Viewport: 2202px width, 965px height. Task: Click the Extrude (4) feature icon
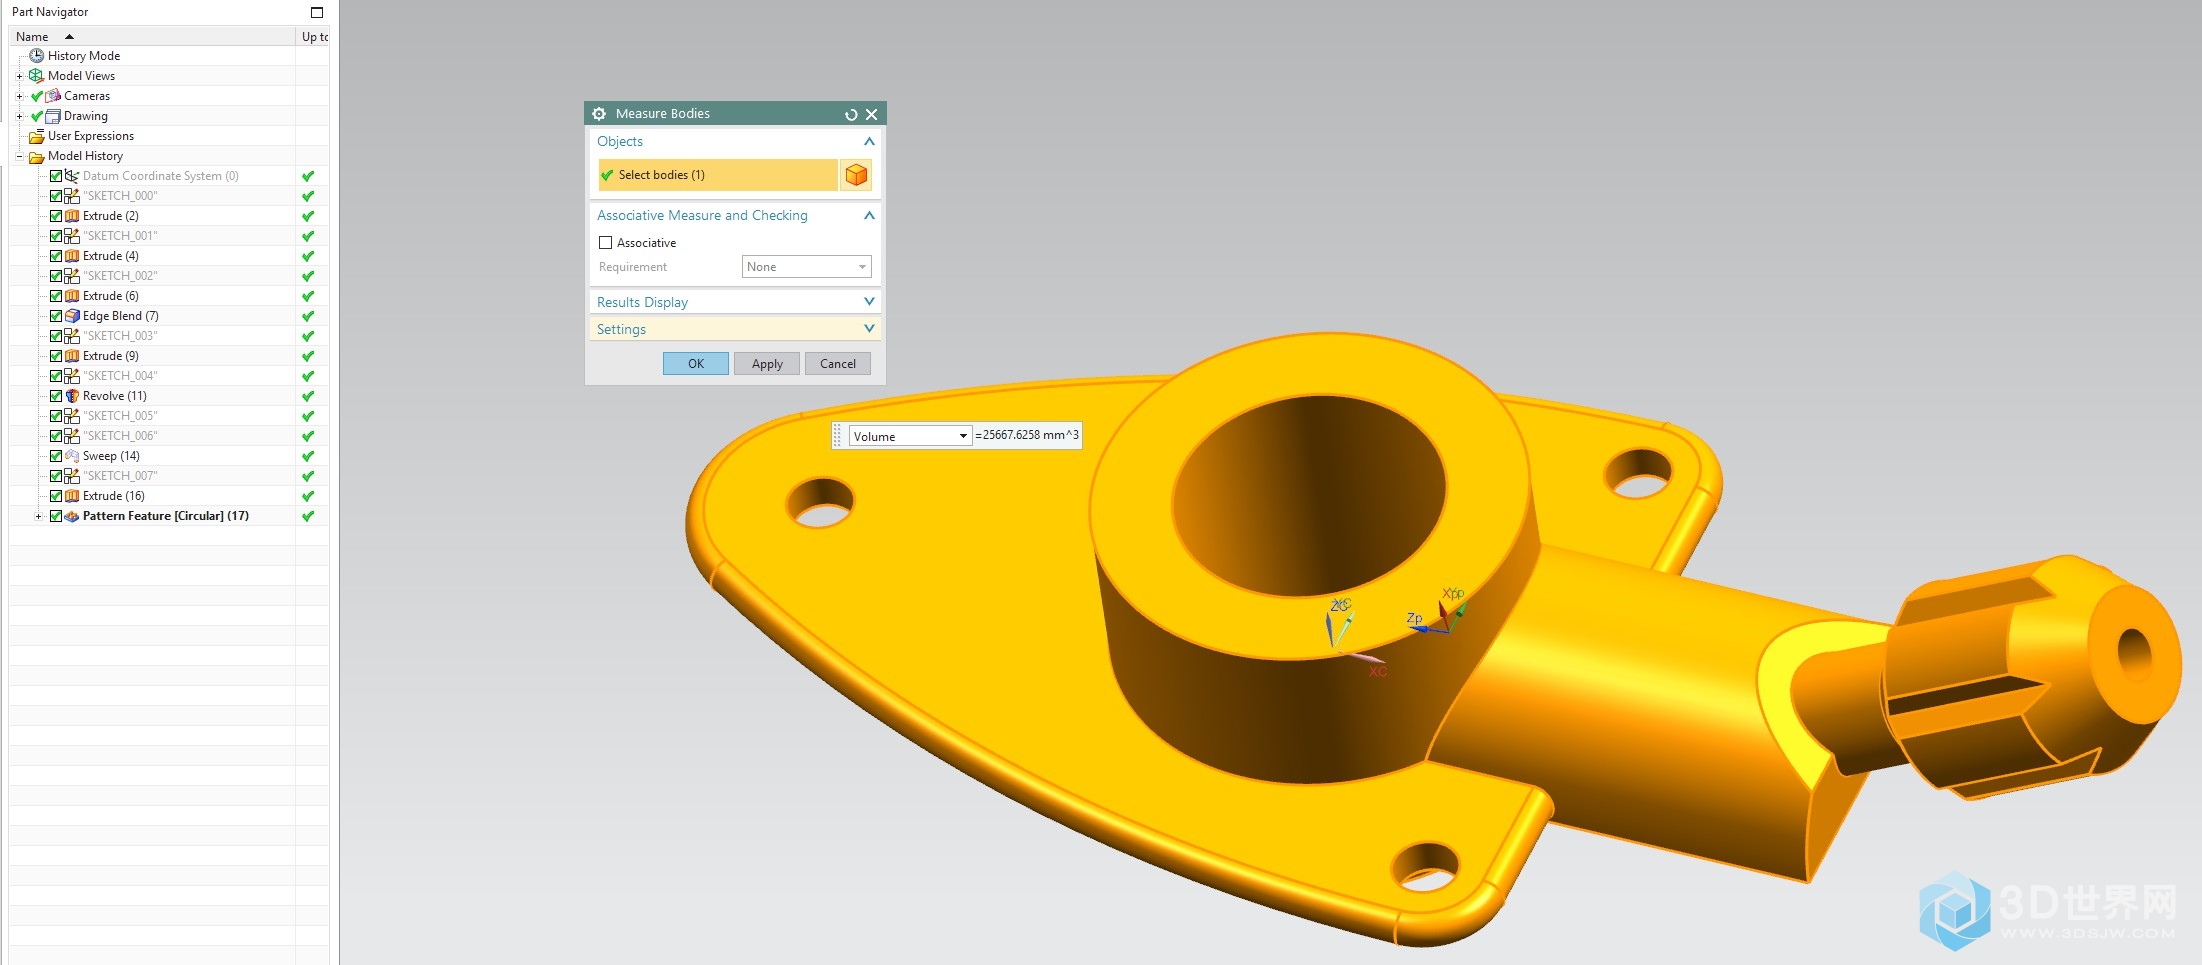coord(72,256)
